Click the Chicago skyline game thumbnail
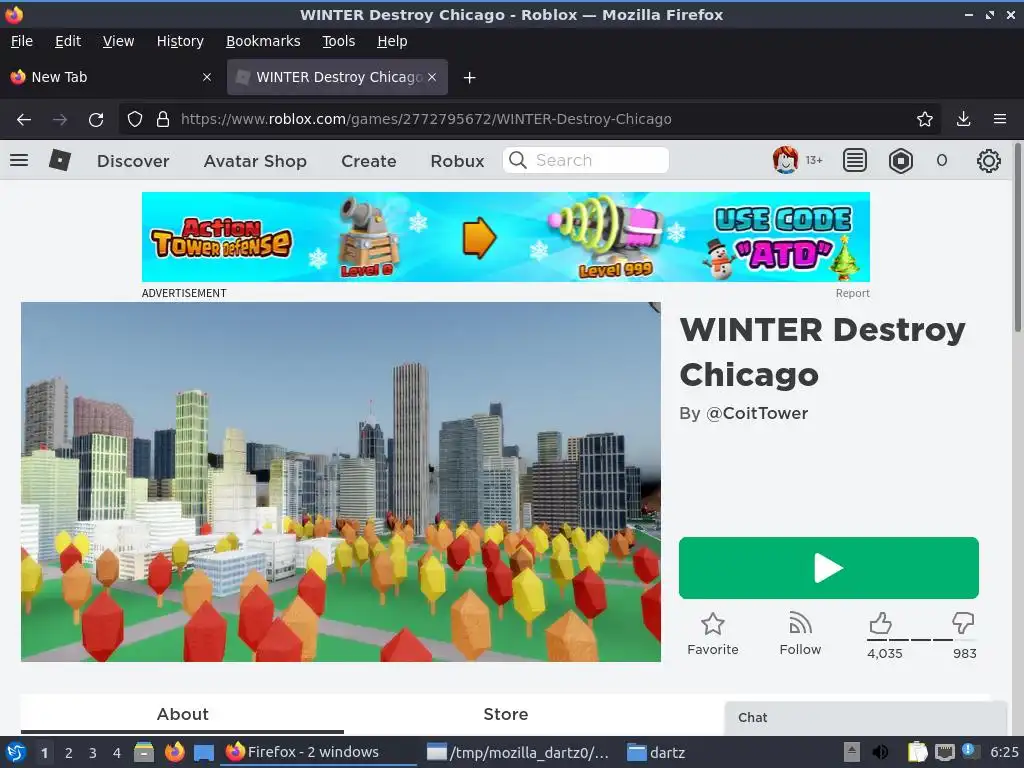The height and width of the screenshot is (768, 1024). (341, 482)
